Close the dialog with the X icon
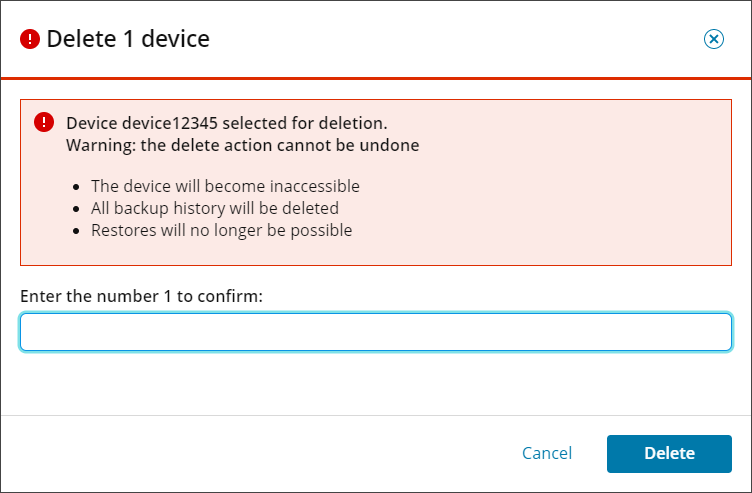The image size is (752, 493). click(713, 39)
